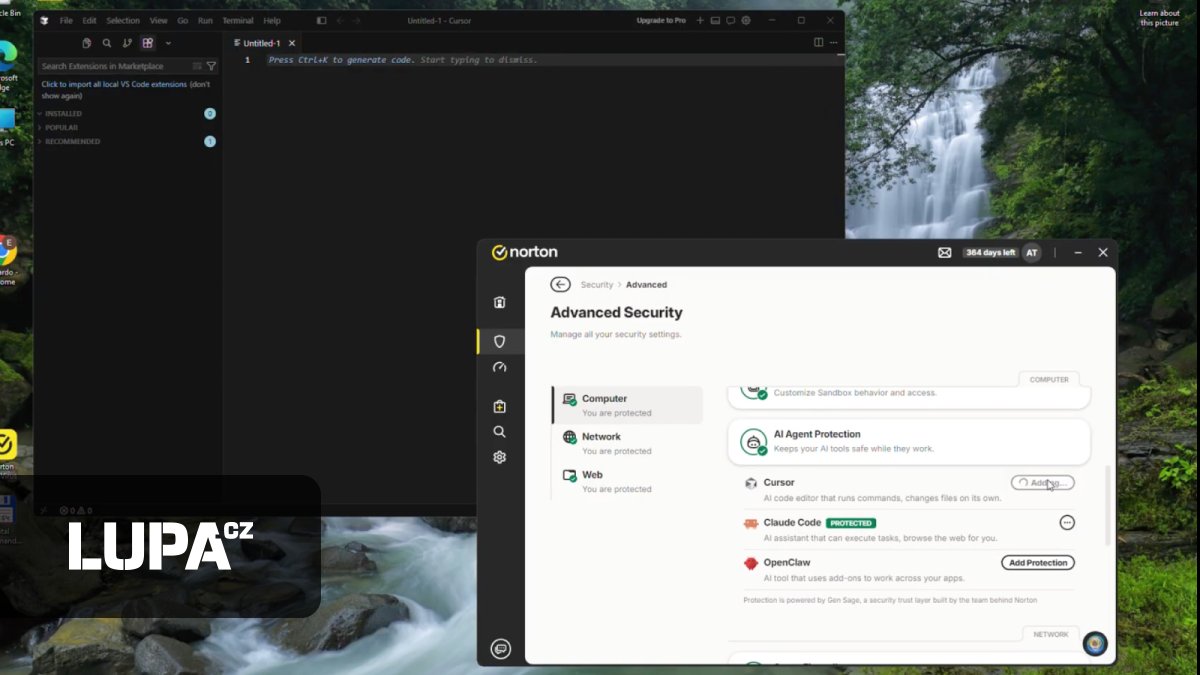Image resolution: width=1200 pixels, height=675 pixels.
Task: Click the Cursor app logo icon
Action: (x=44, y=20)
